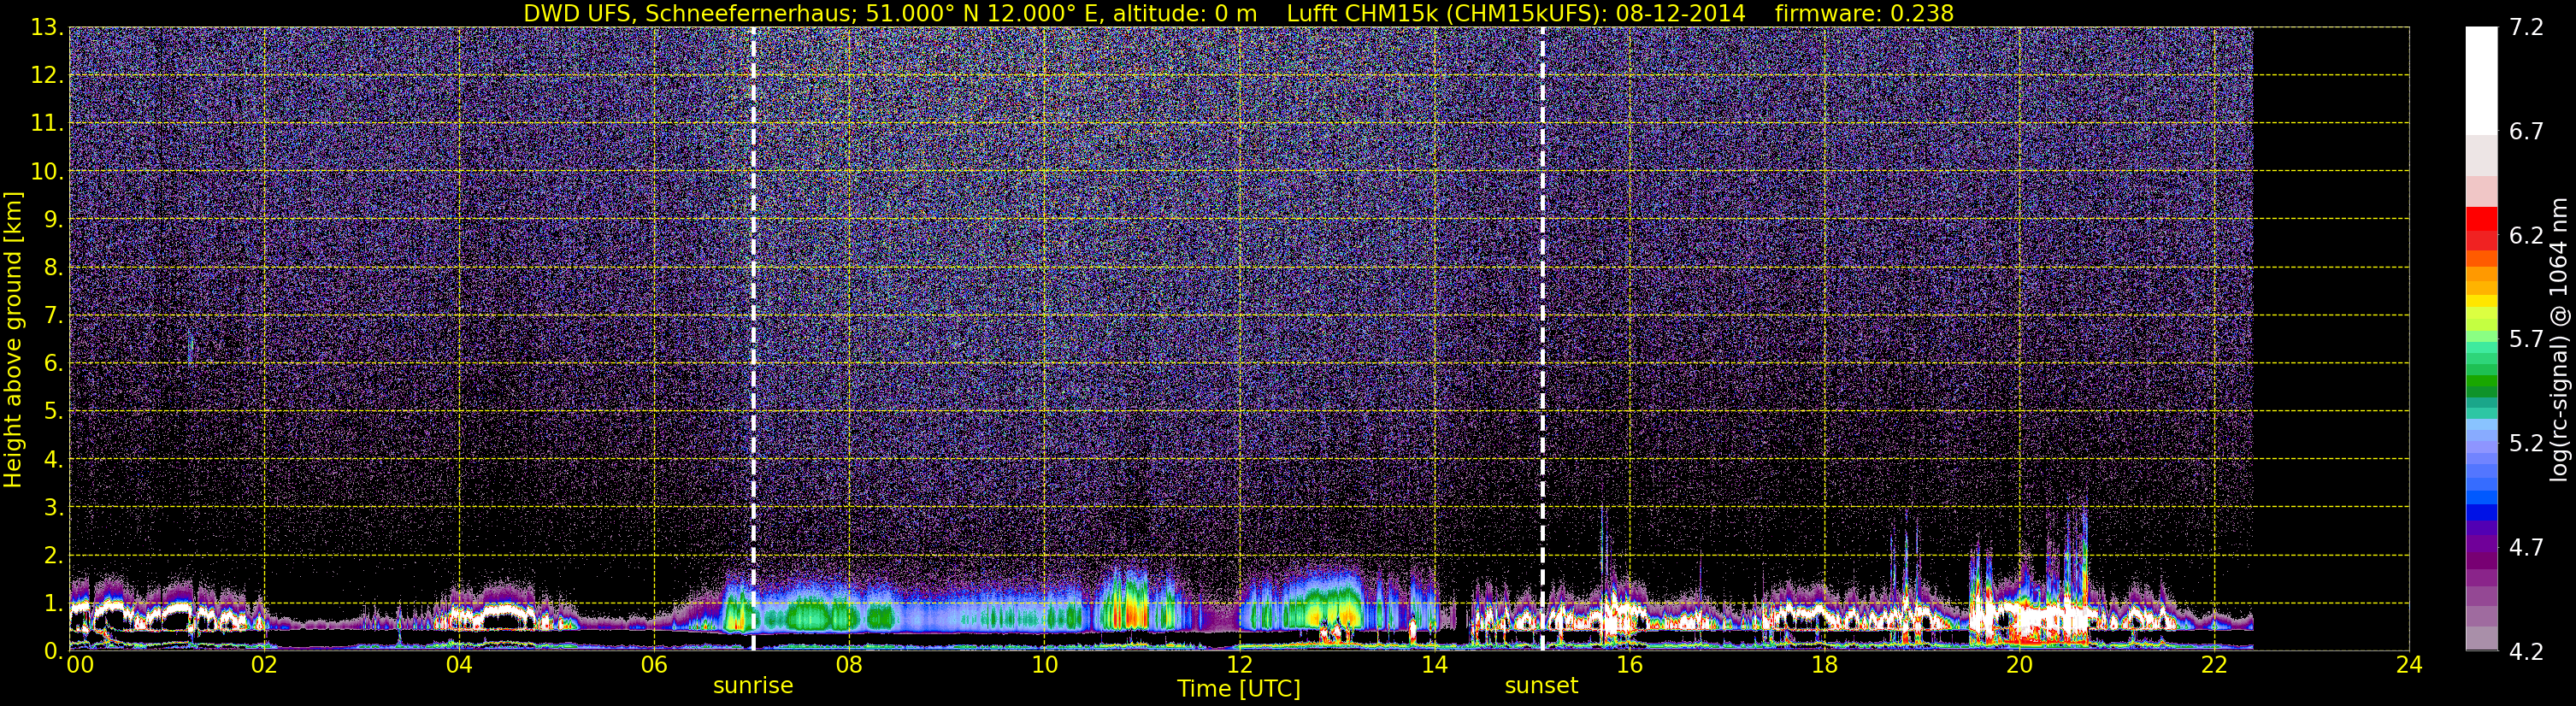2576x706 pixels.
Task: Select 'Lufft CHM15k (CHM15kUFS): 08-12-2014' in the title
Action: tap(1516, 13)
